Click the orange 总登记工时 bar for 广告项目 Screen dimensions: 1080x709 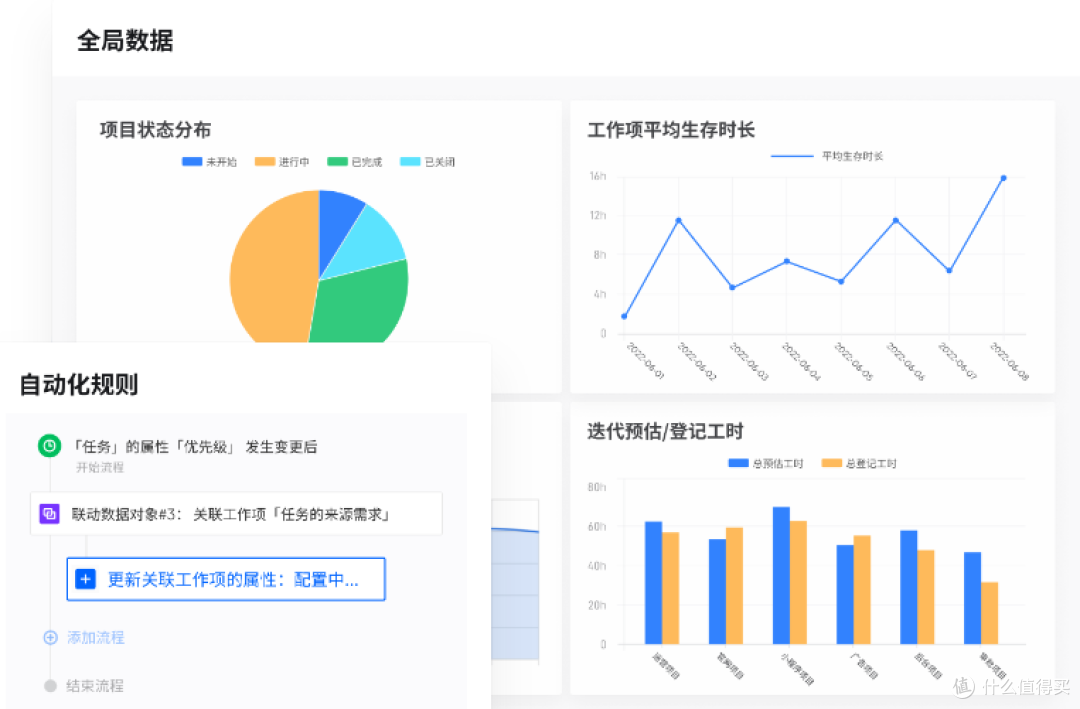pos(862,590)
